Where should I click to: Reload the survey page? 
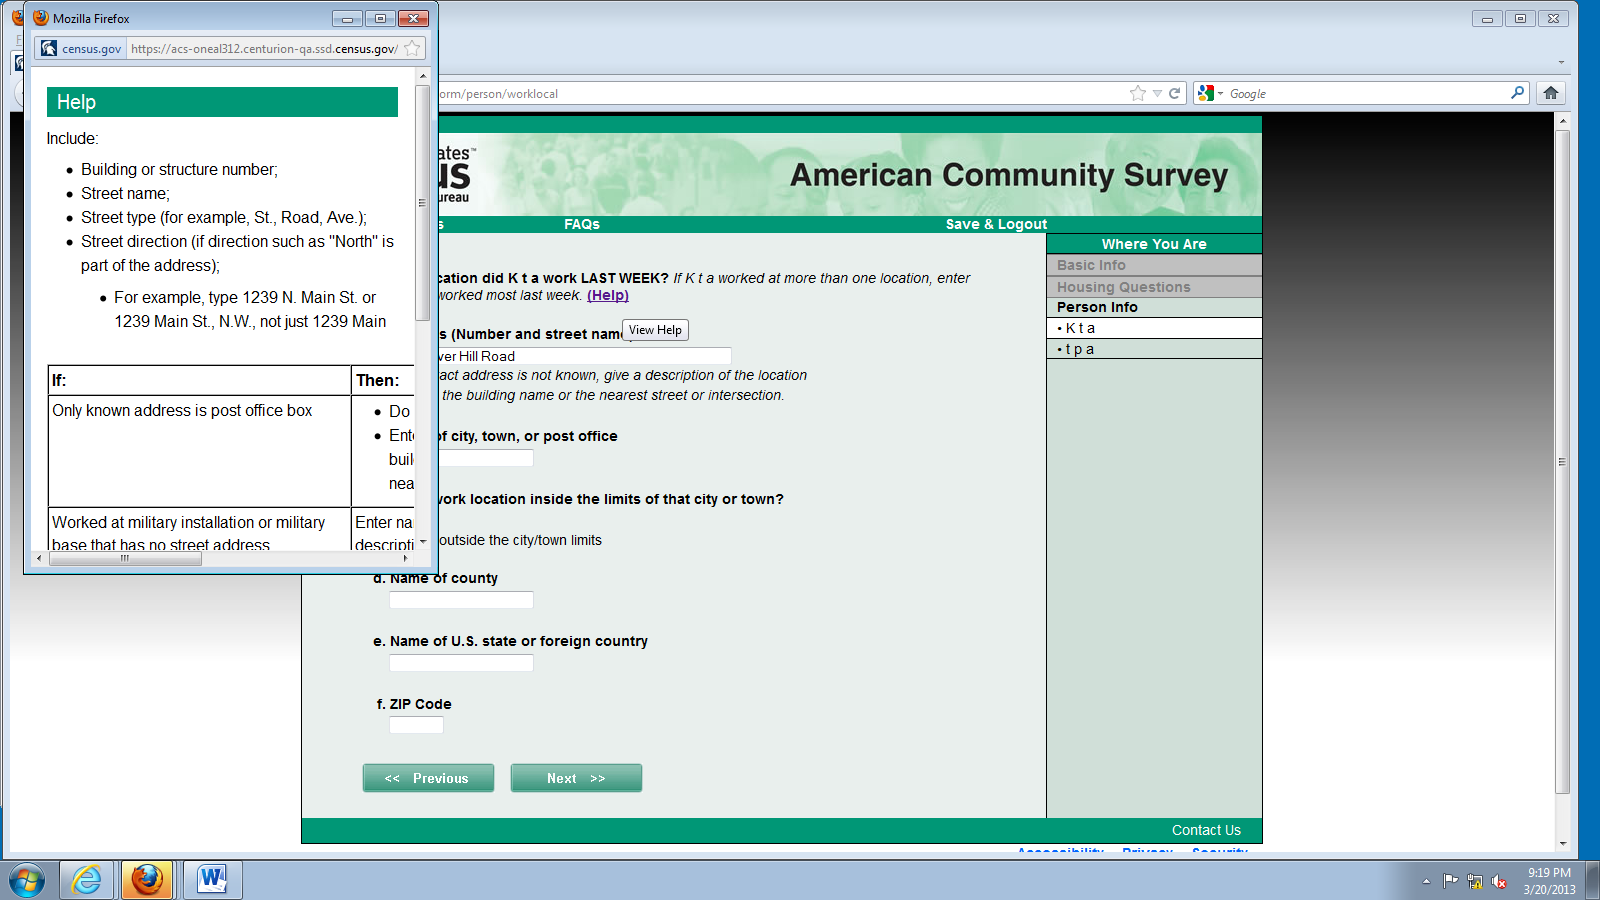1175,93
